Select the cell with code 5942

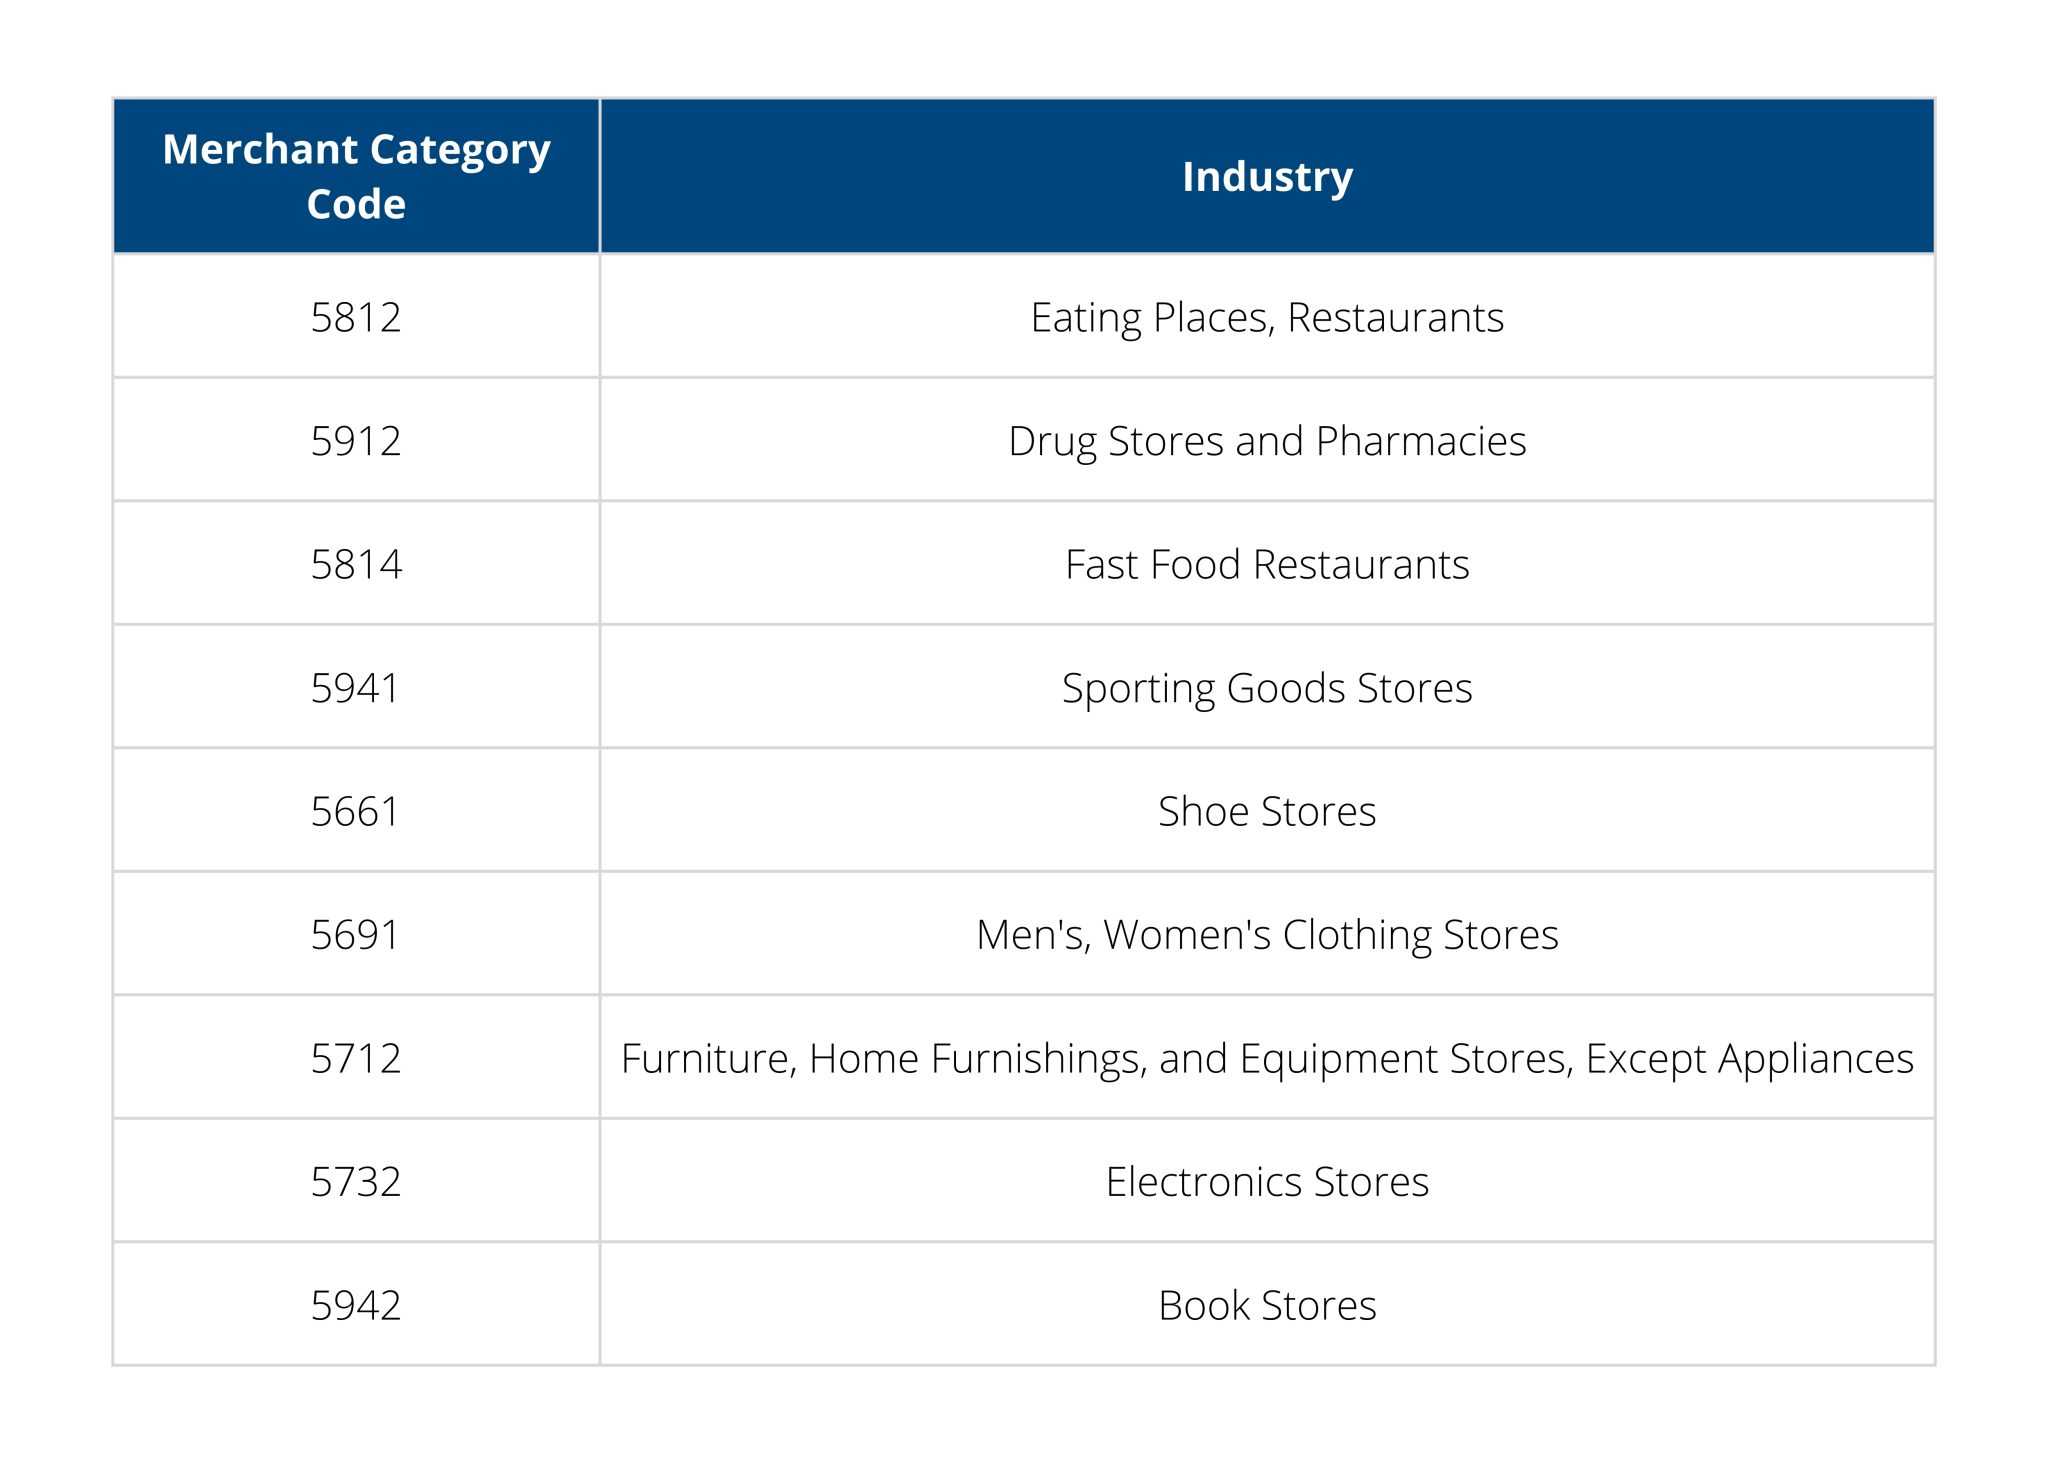click(356, 1305)
